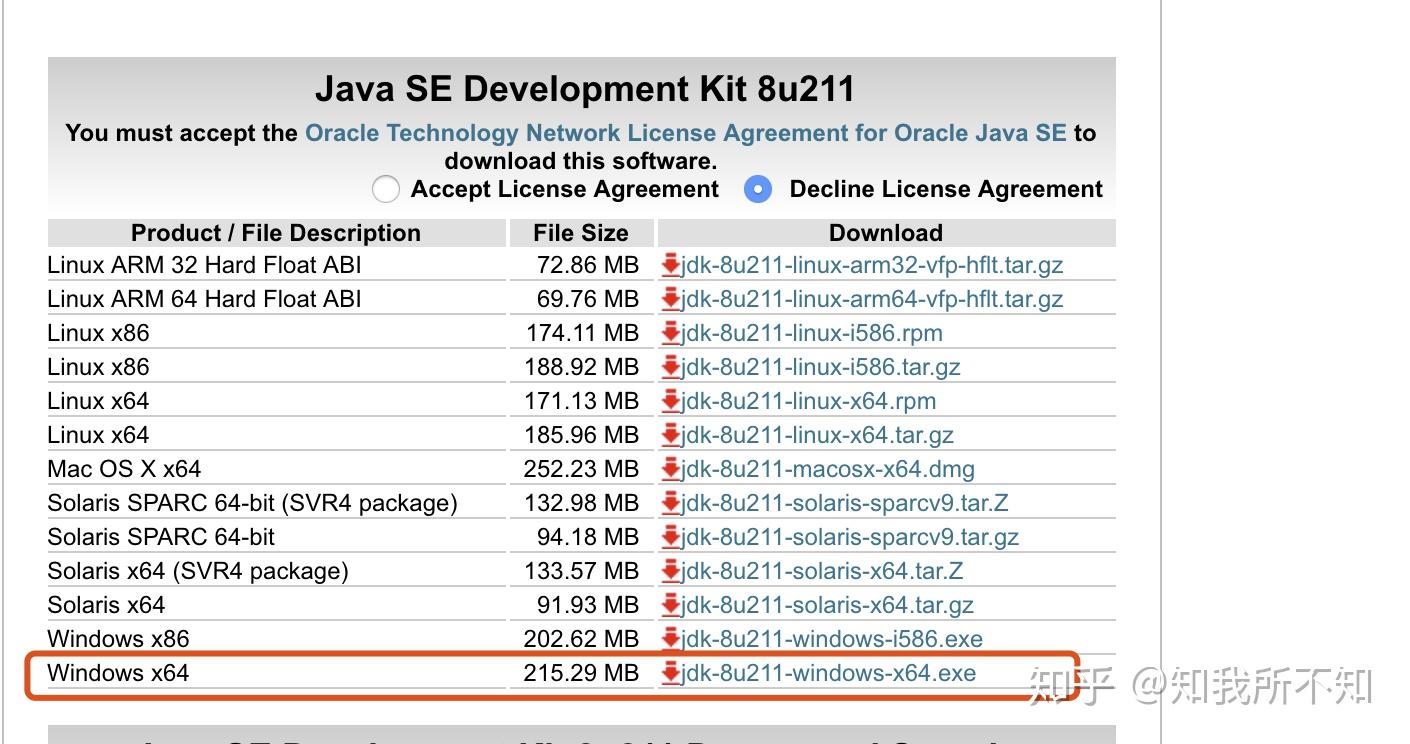1410x744 pixels.
Task: Click the File Size column header
Action: (x=581, y=233)
